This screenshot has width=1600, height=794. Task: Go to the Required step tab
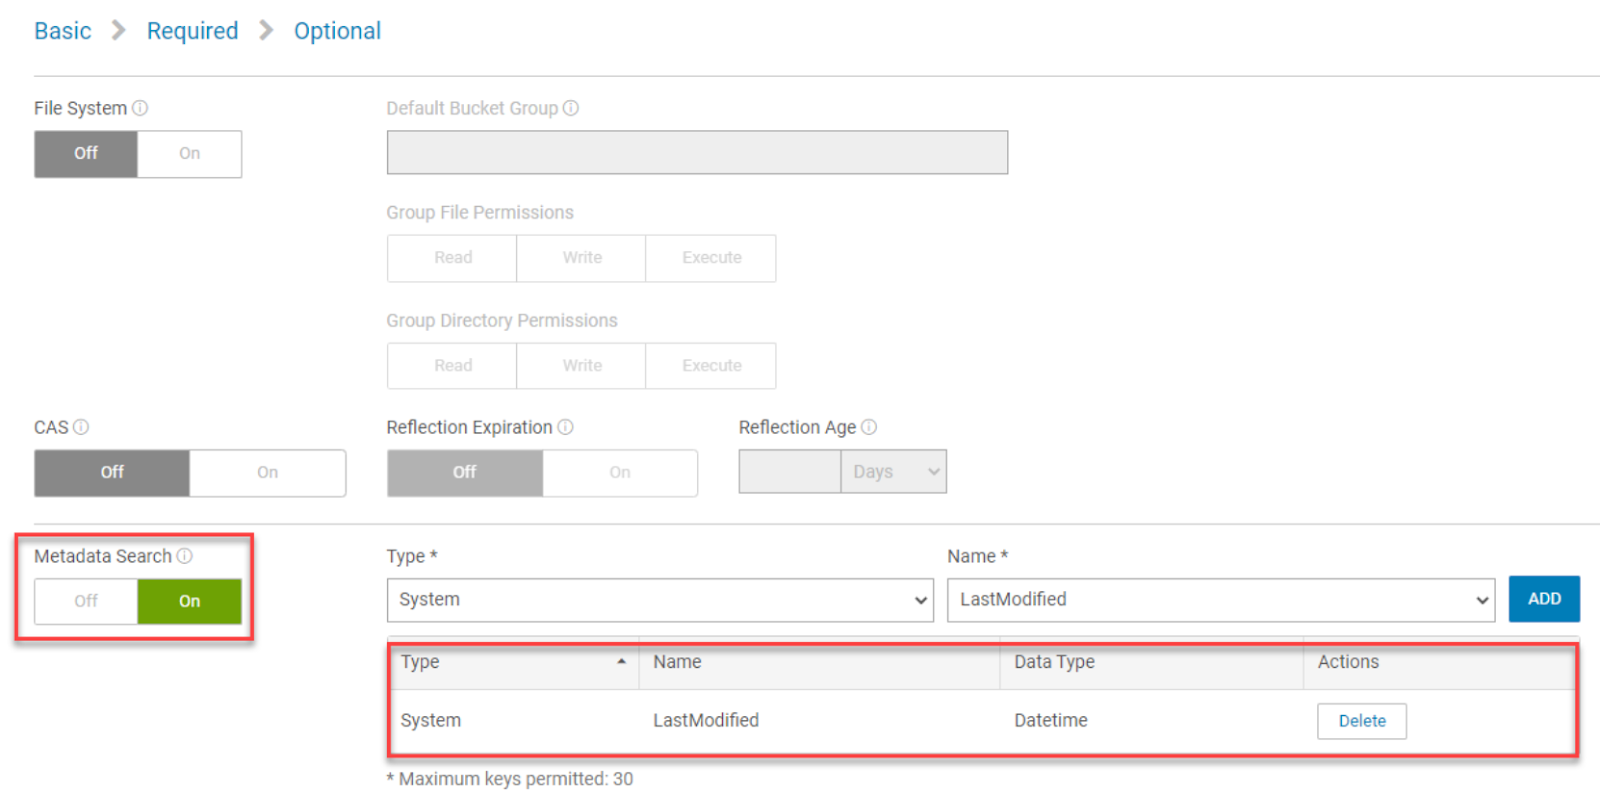pos(192,31)
